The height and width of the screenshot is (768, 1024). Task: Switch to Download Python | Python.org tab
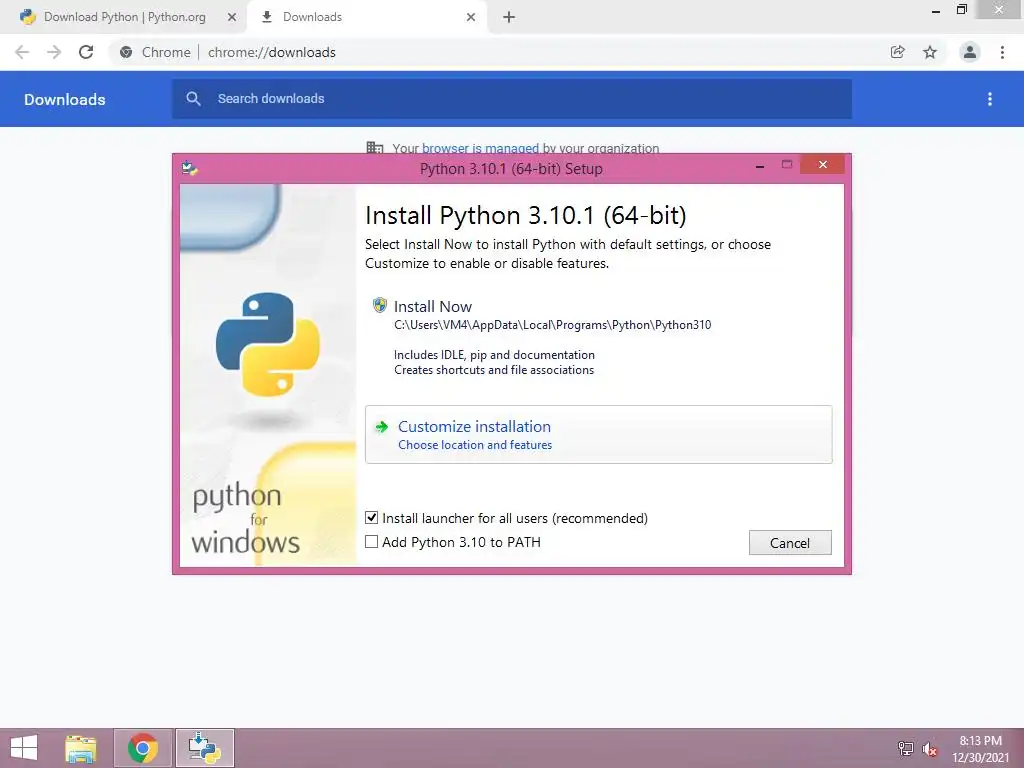point(124,17)
